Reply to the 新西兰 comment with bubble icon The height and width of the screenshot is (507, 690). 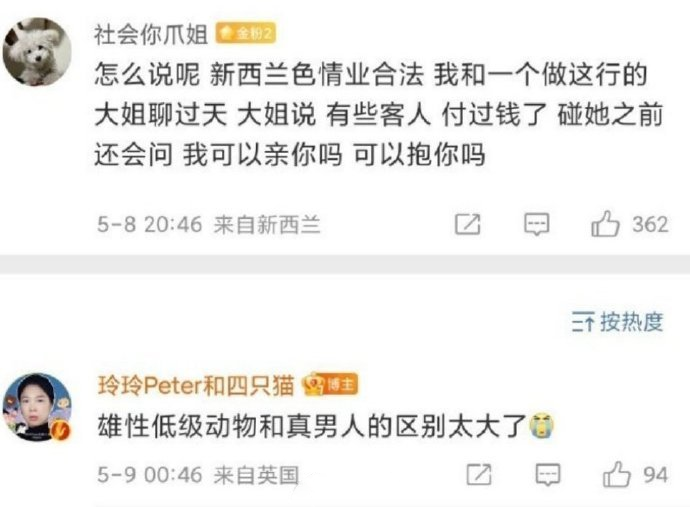click(536, 224)
